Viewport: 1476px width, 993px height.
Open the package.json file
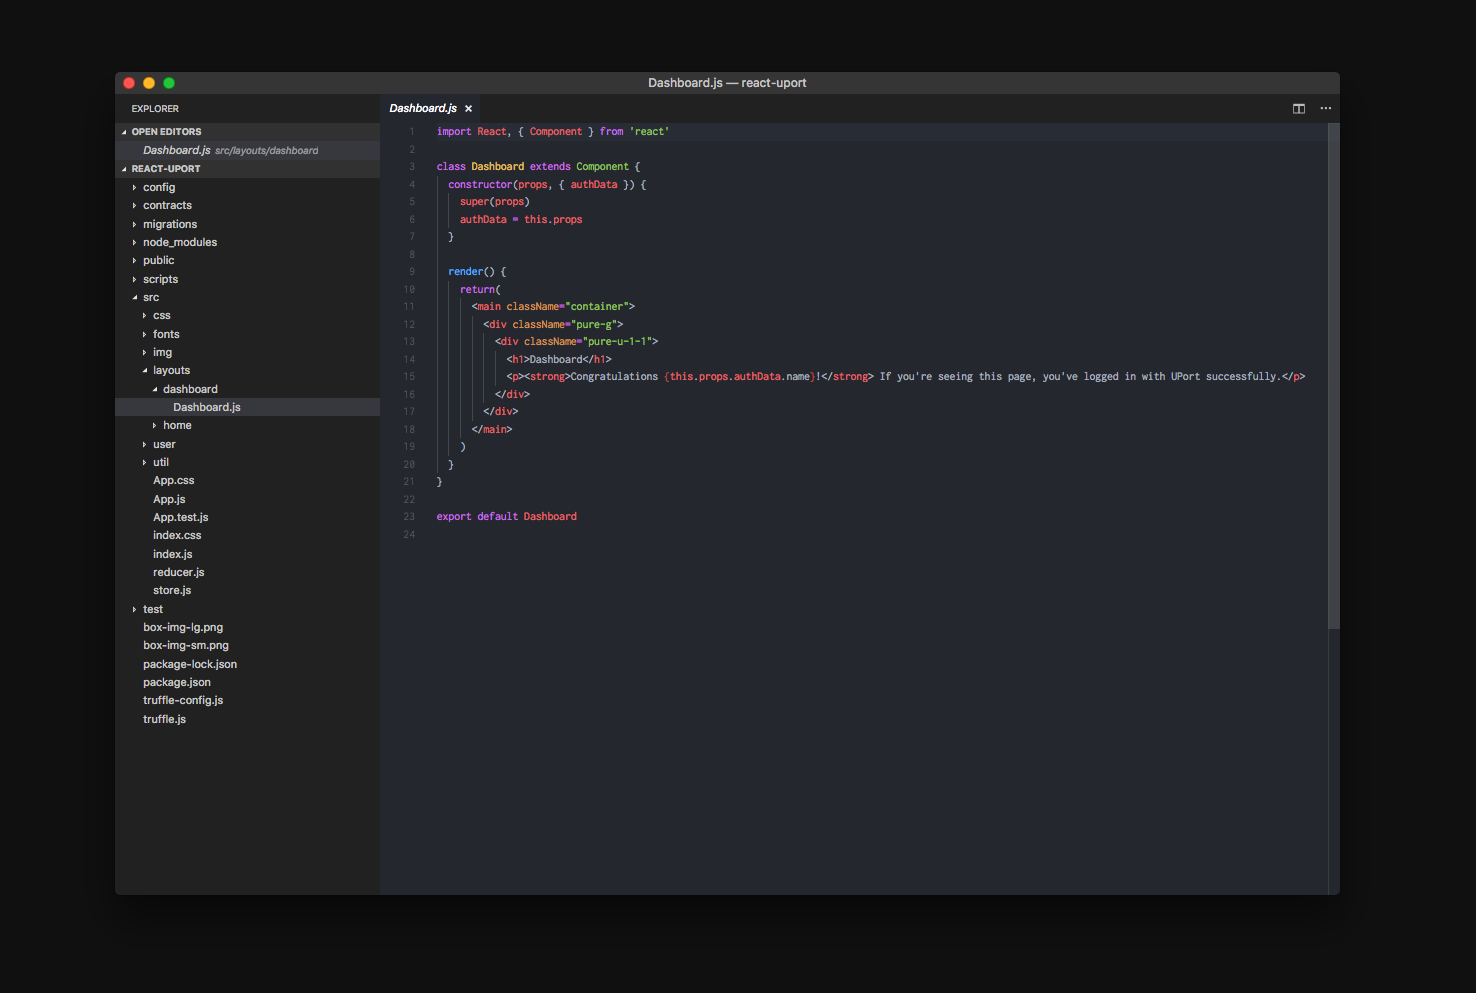pos(177,682)
